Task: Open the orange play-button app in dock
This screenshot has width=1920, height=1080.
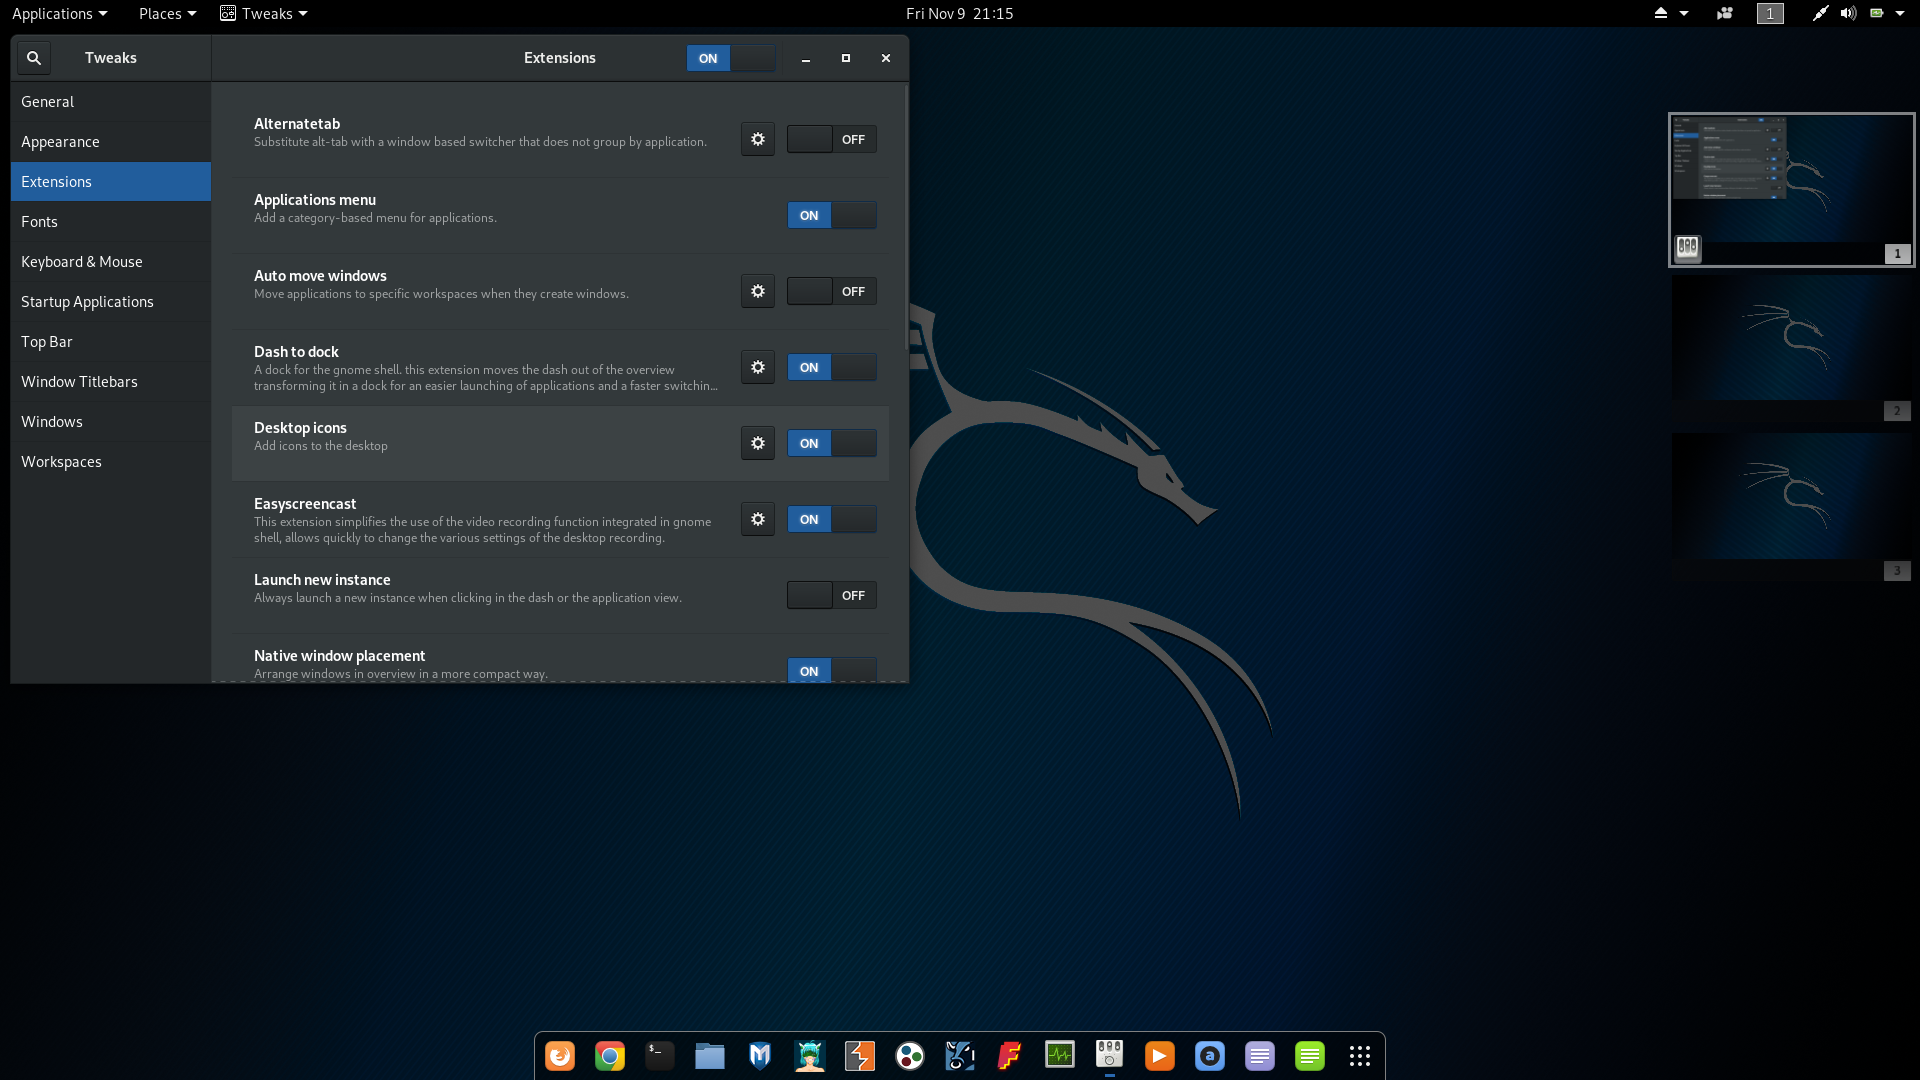Action: coord(1160,1056)
